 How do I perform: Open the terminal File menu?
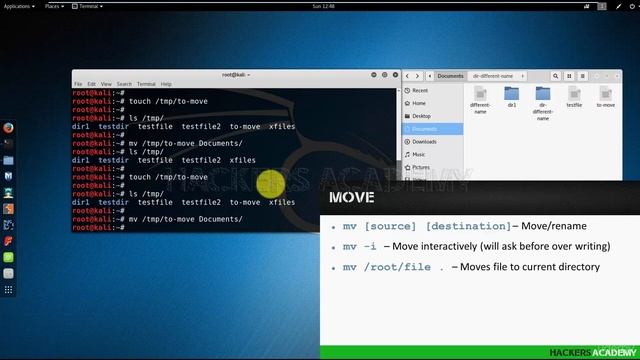[78, 84]
